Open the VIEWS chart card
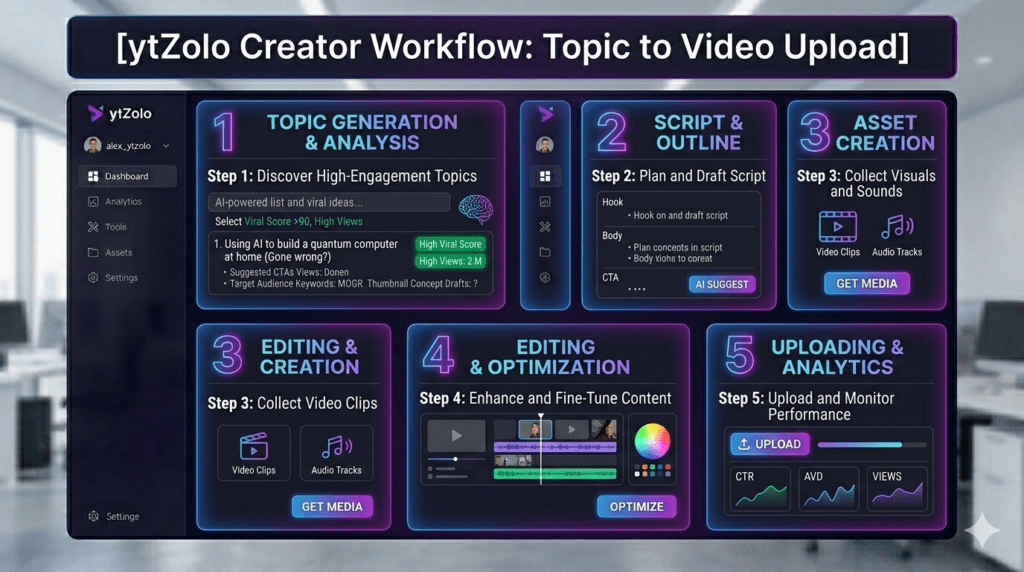This screenshot has height=572, width=1024. click(897, 490)
